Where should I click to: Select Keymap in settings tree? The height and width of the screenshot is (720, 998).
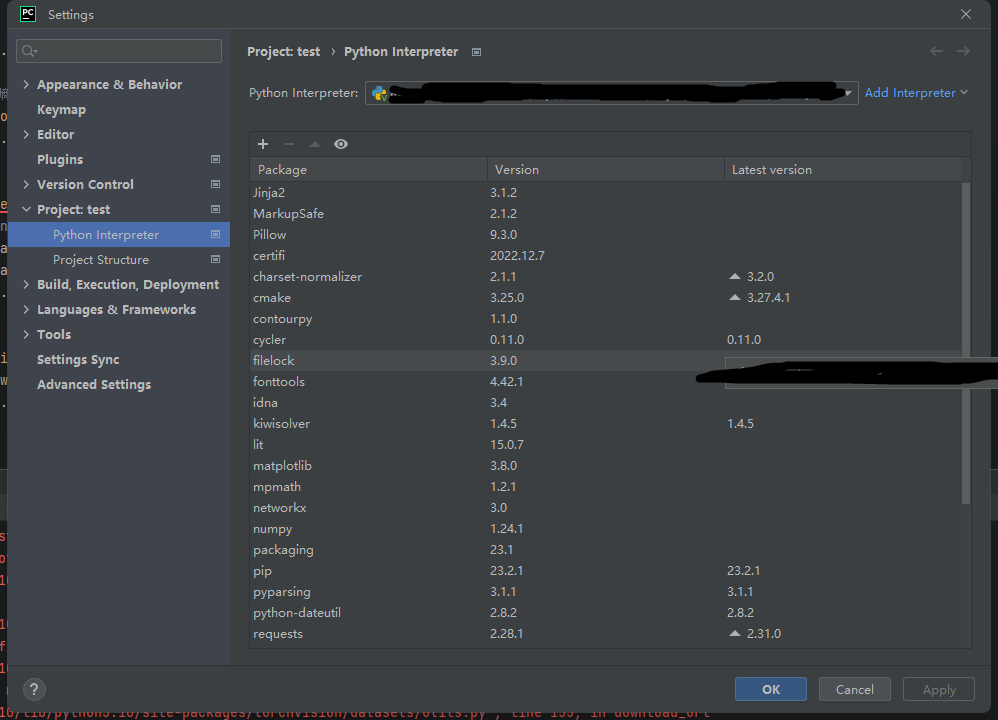coord(61,109)
